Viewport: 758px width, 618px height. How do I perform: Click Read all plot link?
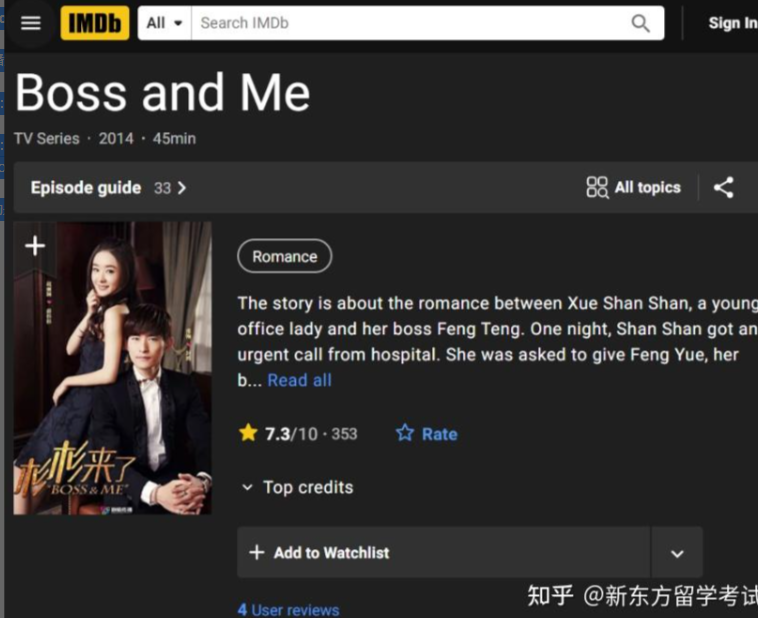click(x=300, y=380)
